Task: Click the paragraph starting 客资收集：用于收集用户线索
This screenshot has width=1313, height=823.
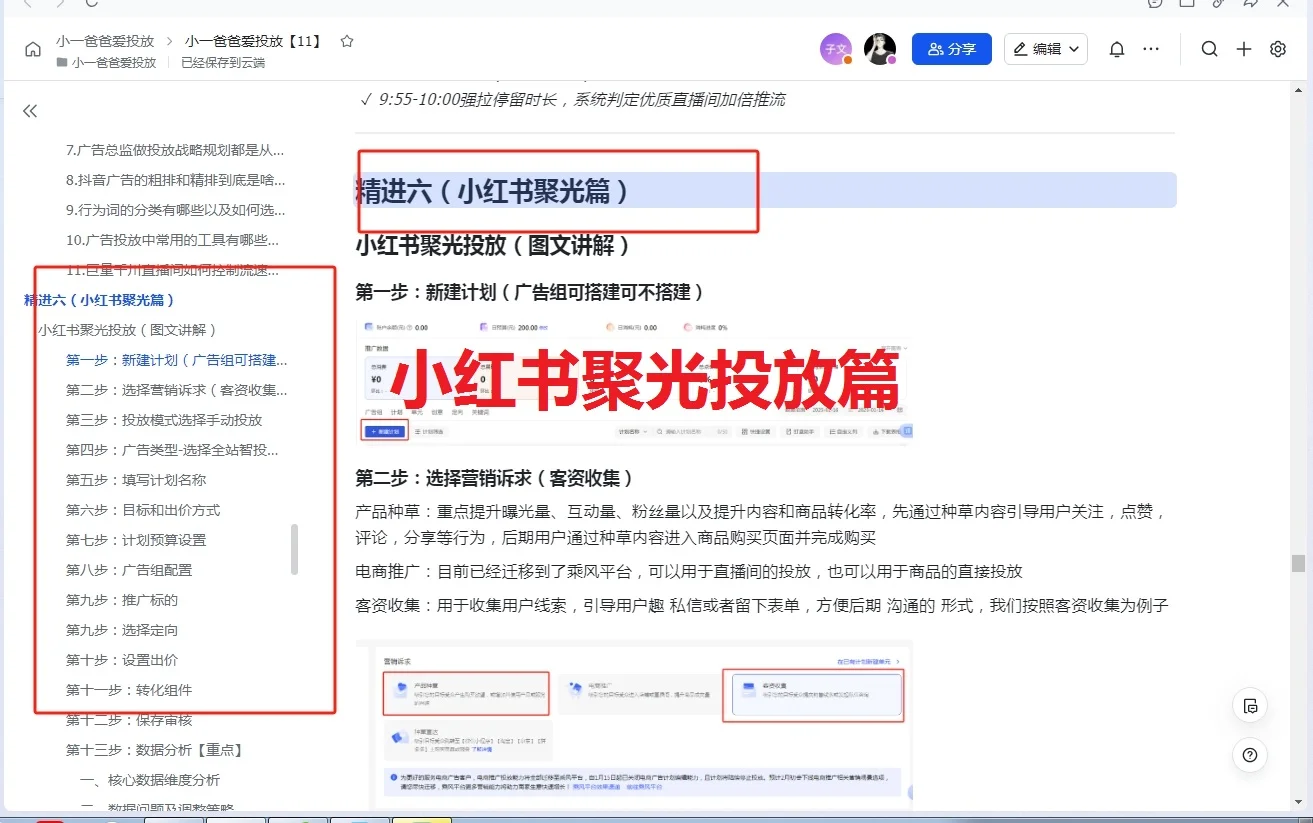Action: click(762, 605)
